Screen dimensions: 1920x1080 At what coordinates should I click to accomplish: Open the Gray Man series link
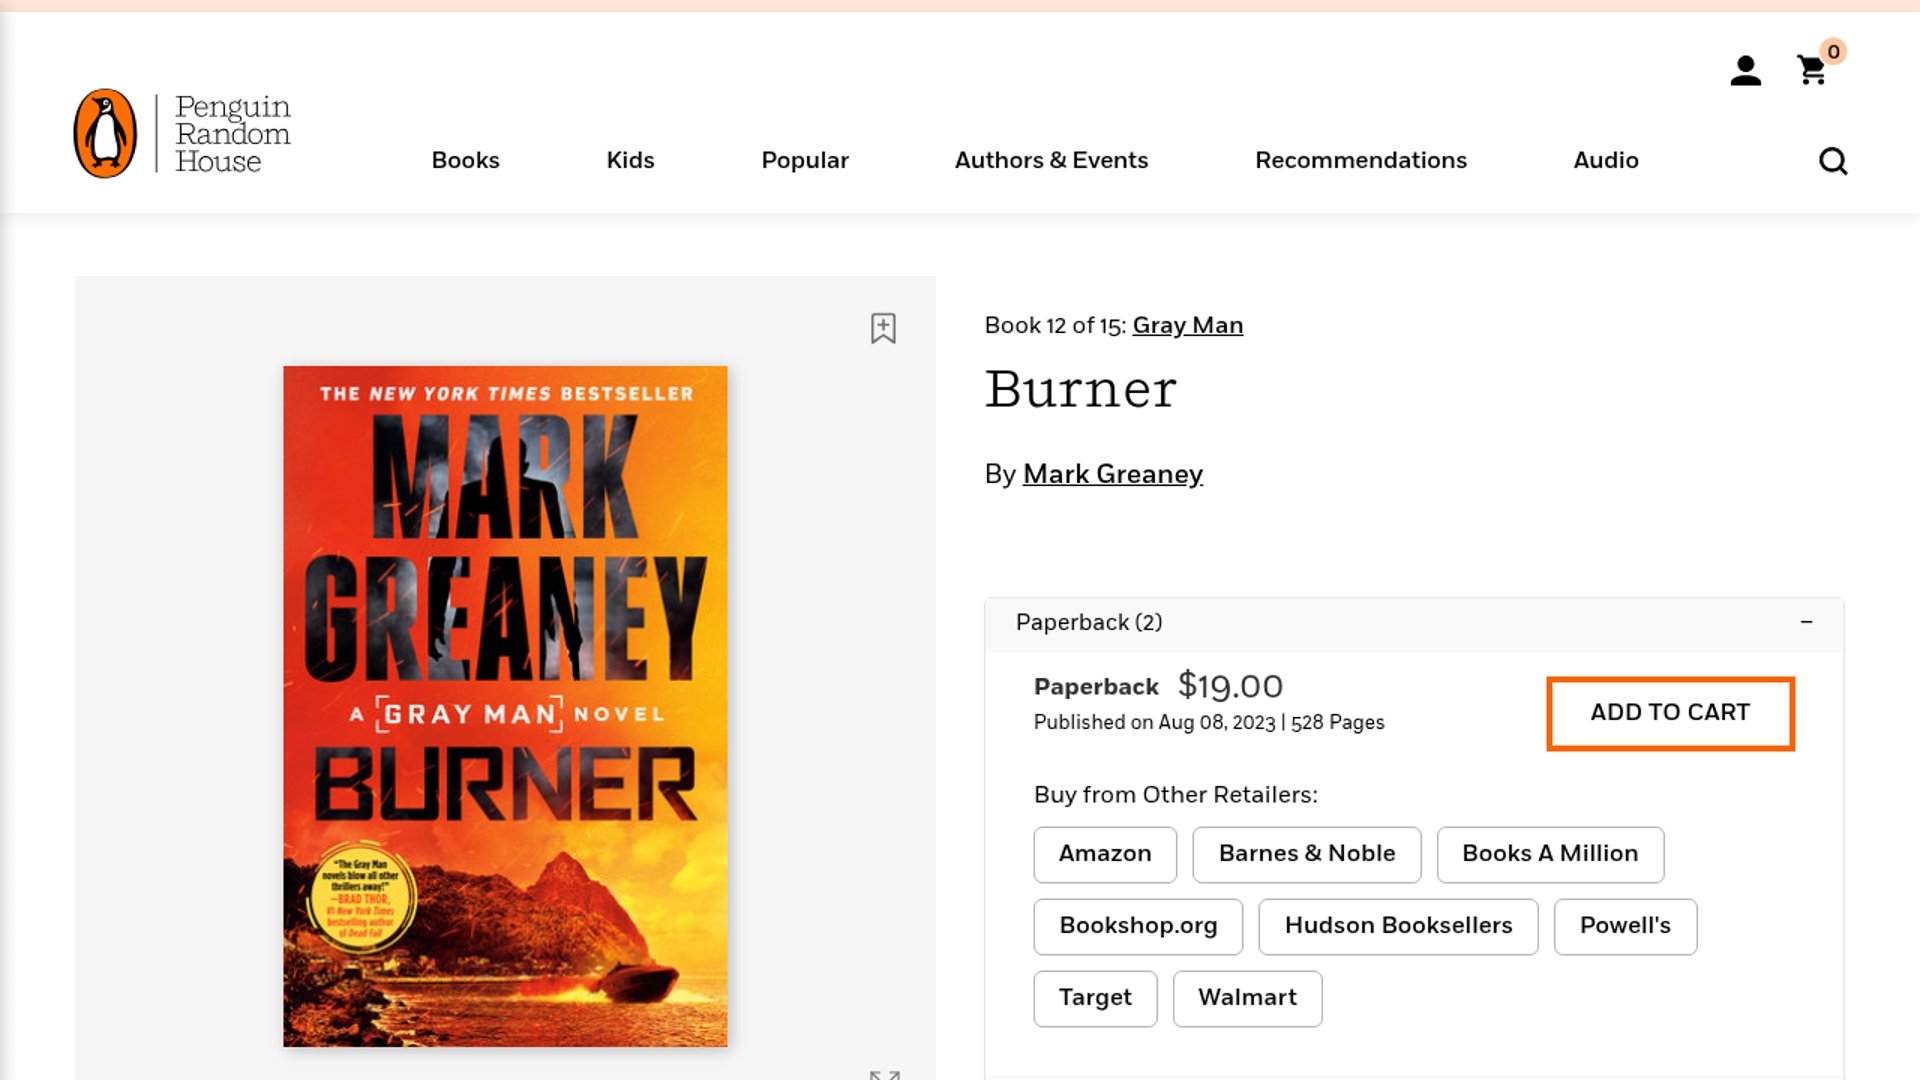click(1187, 326)
